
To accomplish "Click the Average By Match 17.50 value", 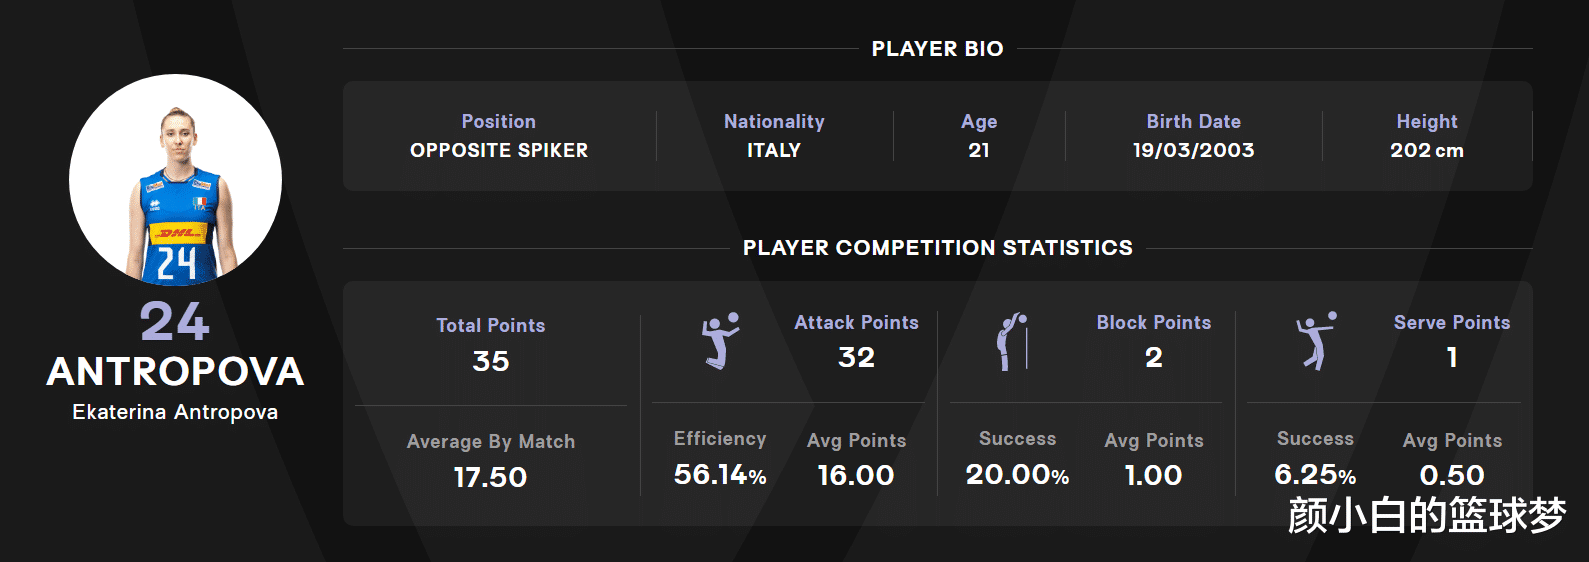I will [x=490, y=476].
